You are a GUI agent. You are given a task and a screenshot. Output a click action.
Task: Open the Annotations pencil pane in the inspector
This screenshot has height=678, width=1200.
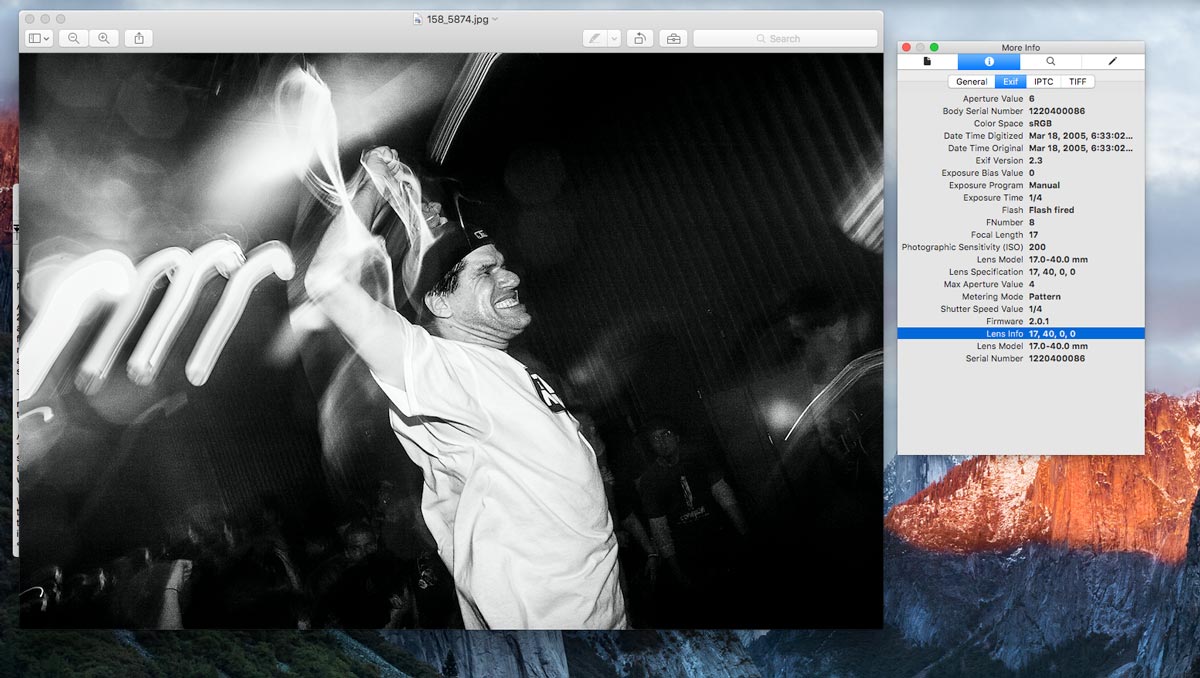tap(1112, 62)
